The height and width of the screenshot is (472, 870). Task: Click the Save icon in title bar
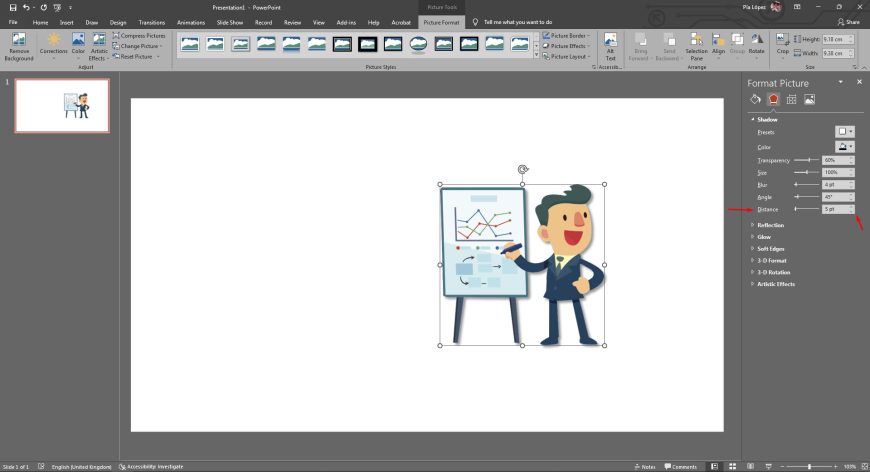coord(12,7)
